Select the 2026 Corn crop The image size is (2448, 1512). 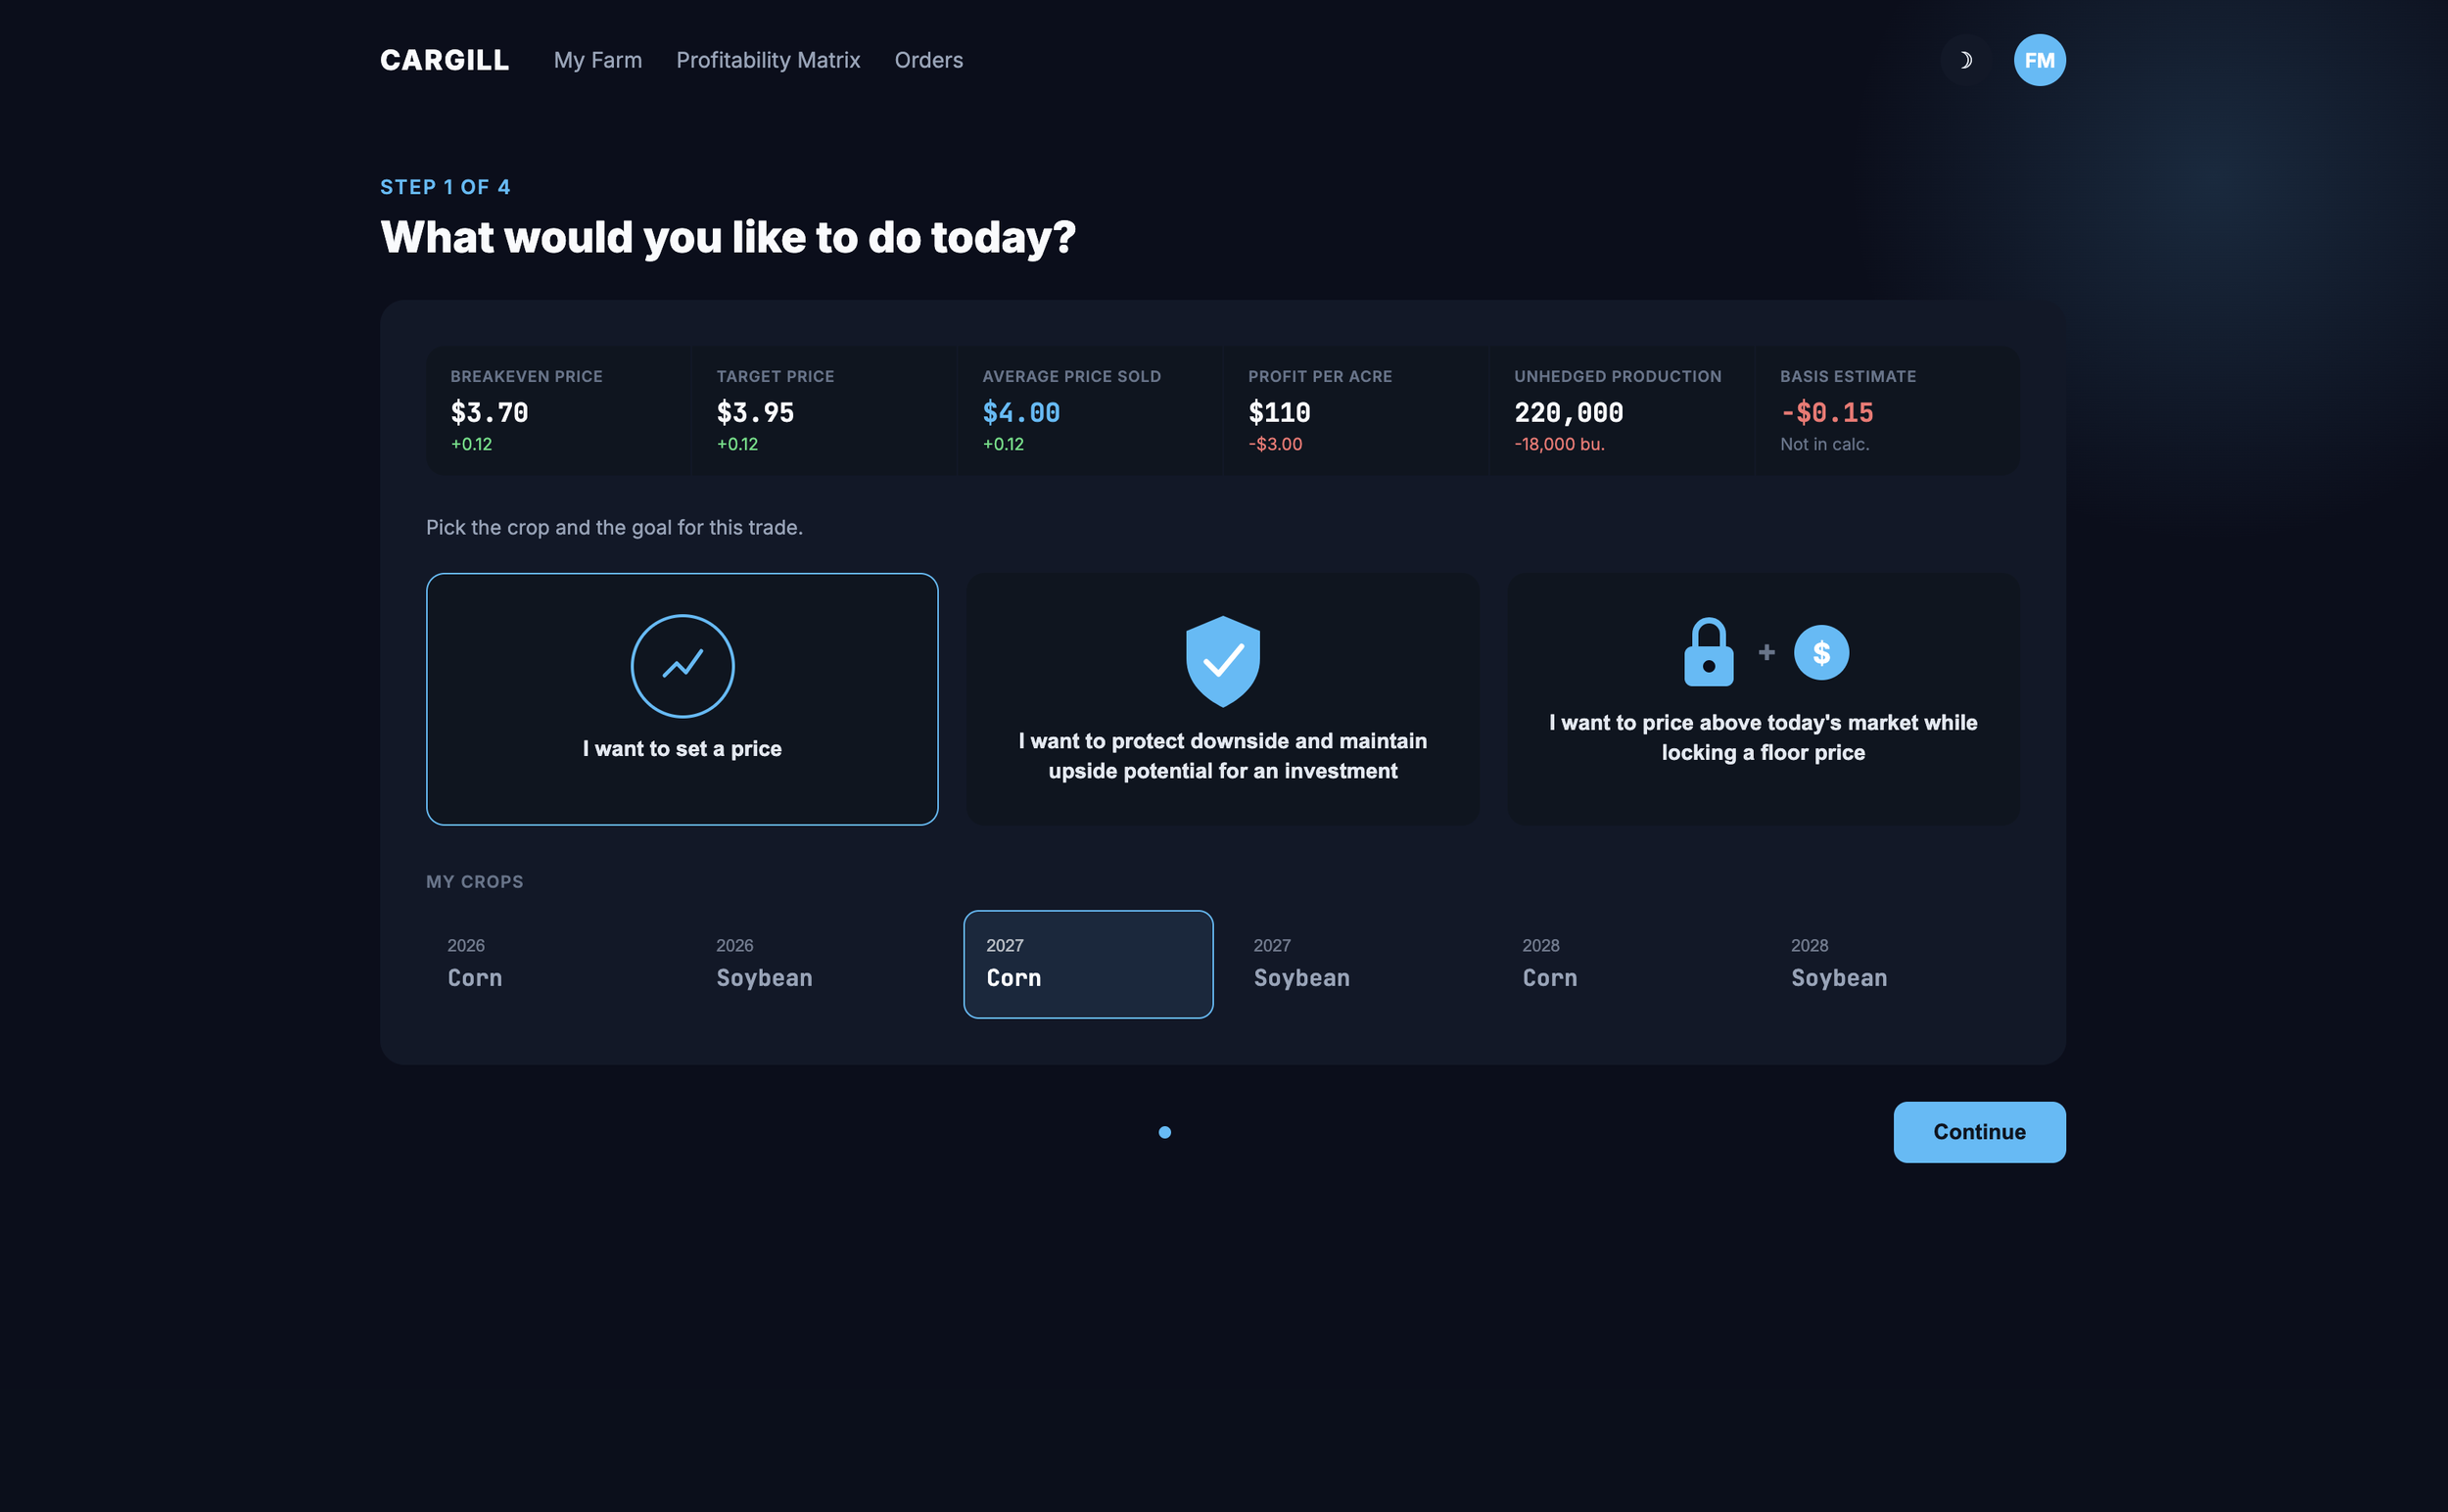(x=551, y=964)
